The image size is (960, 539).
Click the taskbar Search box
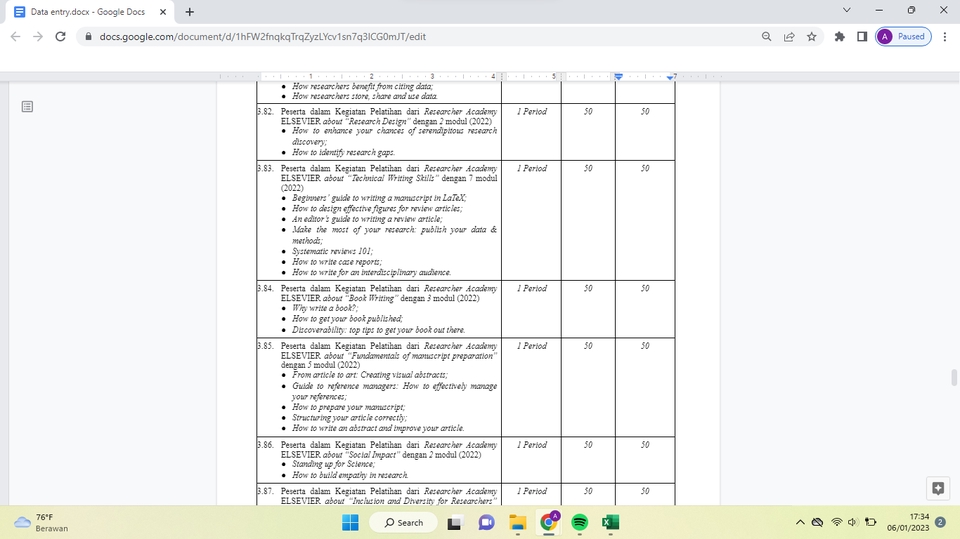(x=404, y=522)
